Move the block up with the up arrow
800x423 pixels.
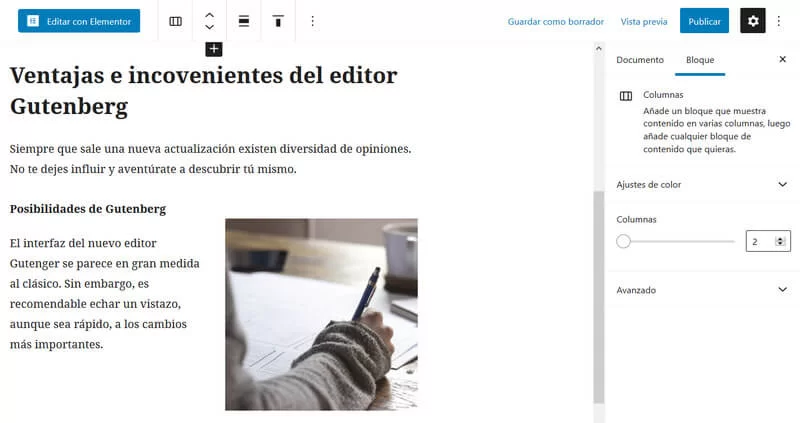tap(210, 15)
